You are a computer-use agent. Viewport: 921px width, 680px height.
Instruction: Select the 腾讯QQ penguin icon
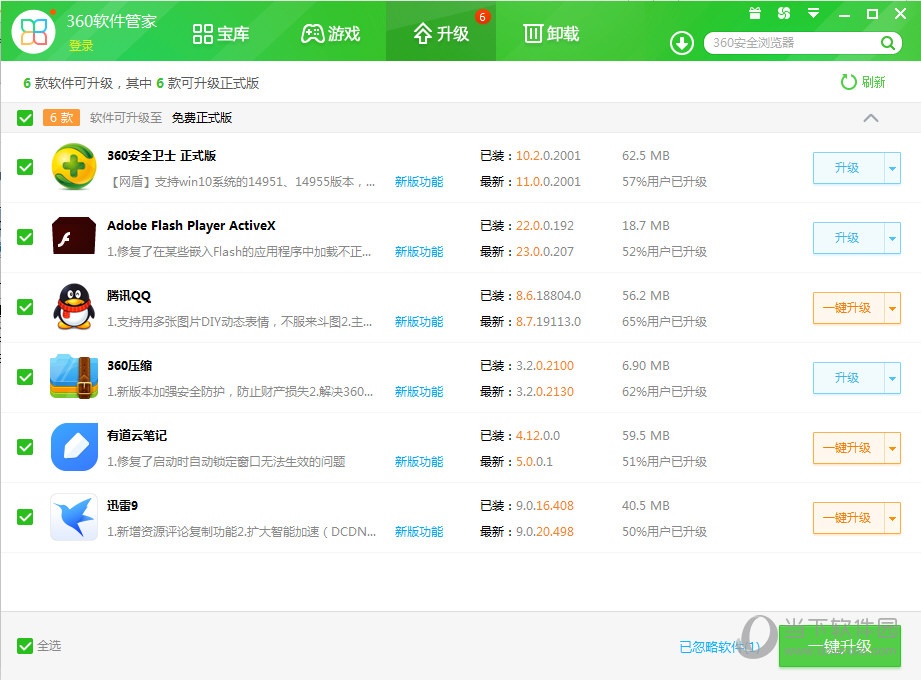point(73,307)
